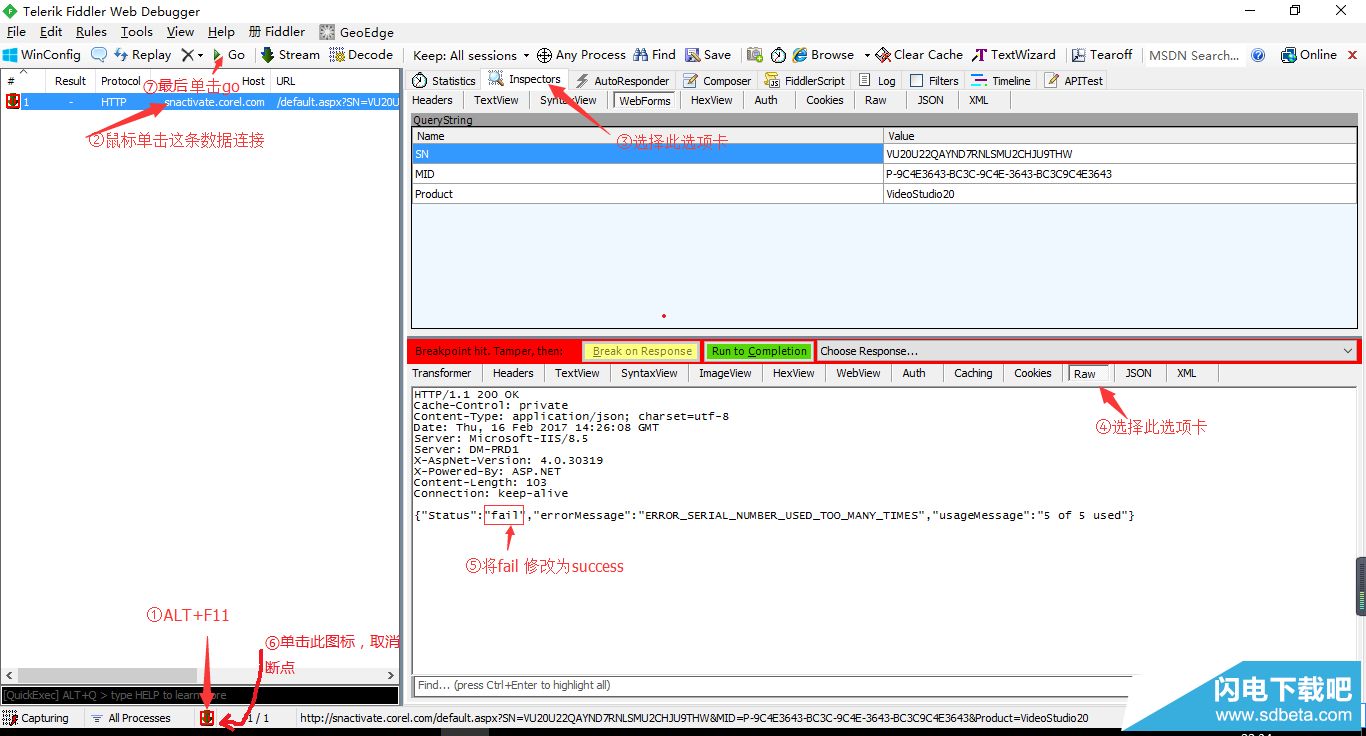Open the TextWizard tool

click(x=1014, y=55)
